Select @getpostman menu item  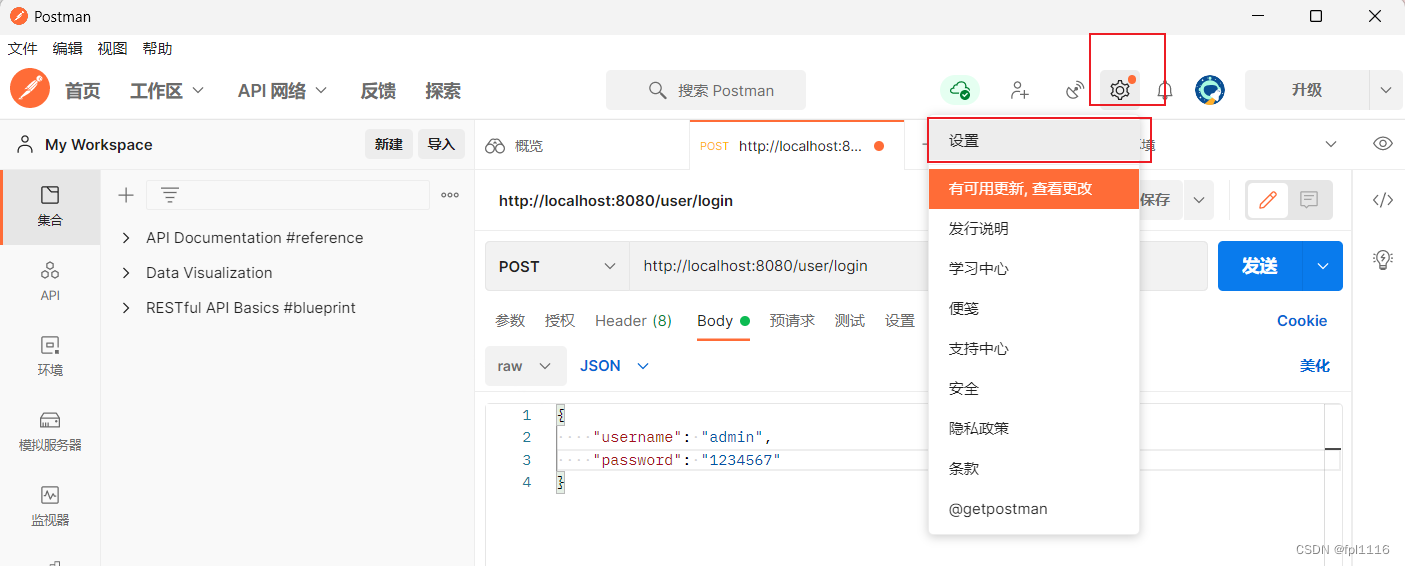pos(1034,509)
